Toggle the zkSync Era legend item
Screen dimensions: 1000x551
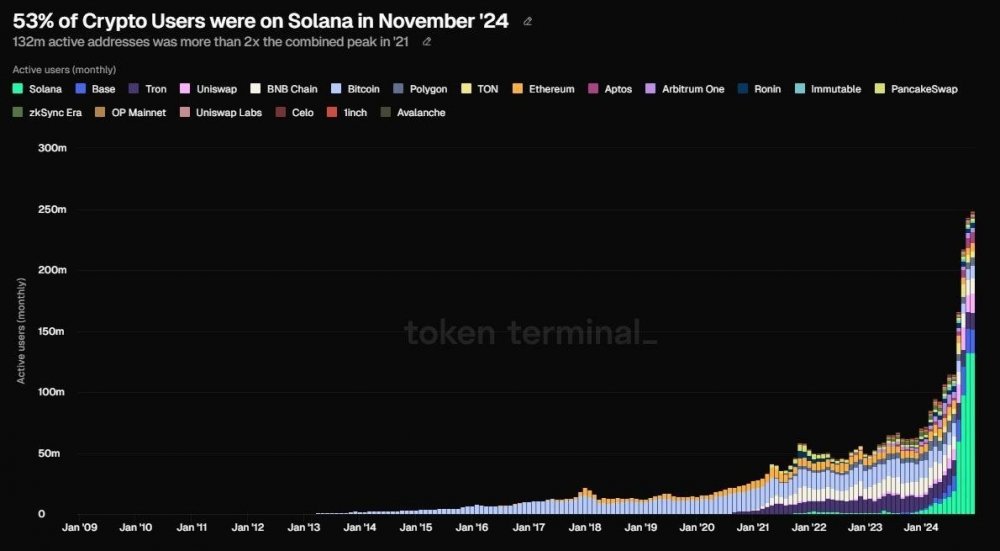(x=47, y=113)
